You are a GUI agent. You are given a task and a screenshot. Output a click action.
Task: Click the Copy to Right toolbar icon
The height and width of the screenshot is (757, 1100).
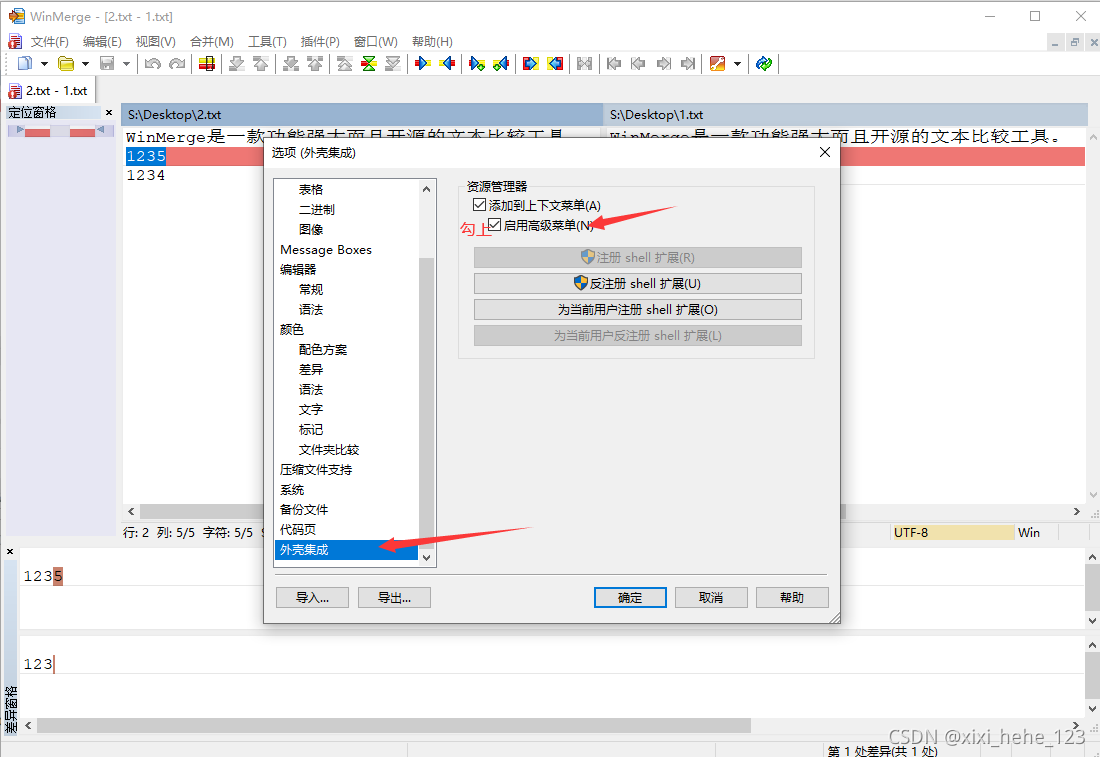(x=423, y=64)
